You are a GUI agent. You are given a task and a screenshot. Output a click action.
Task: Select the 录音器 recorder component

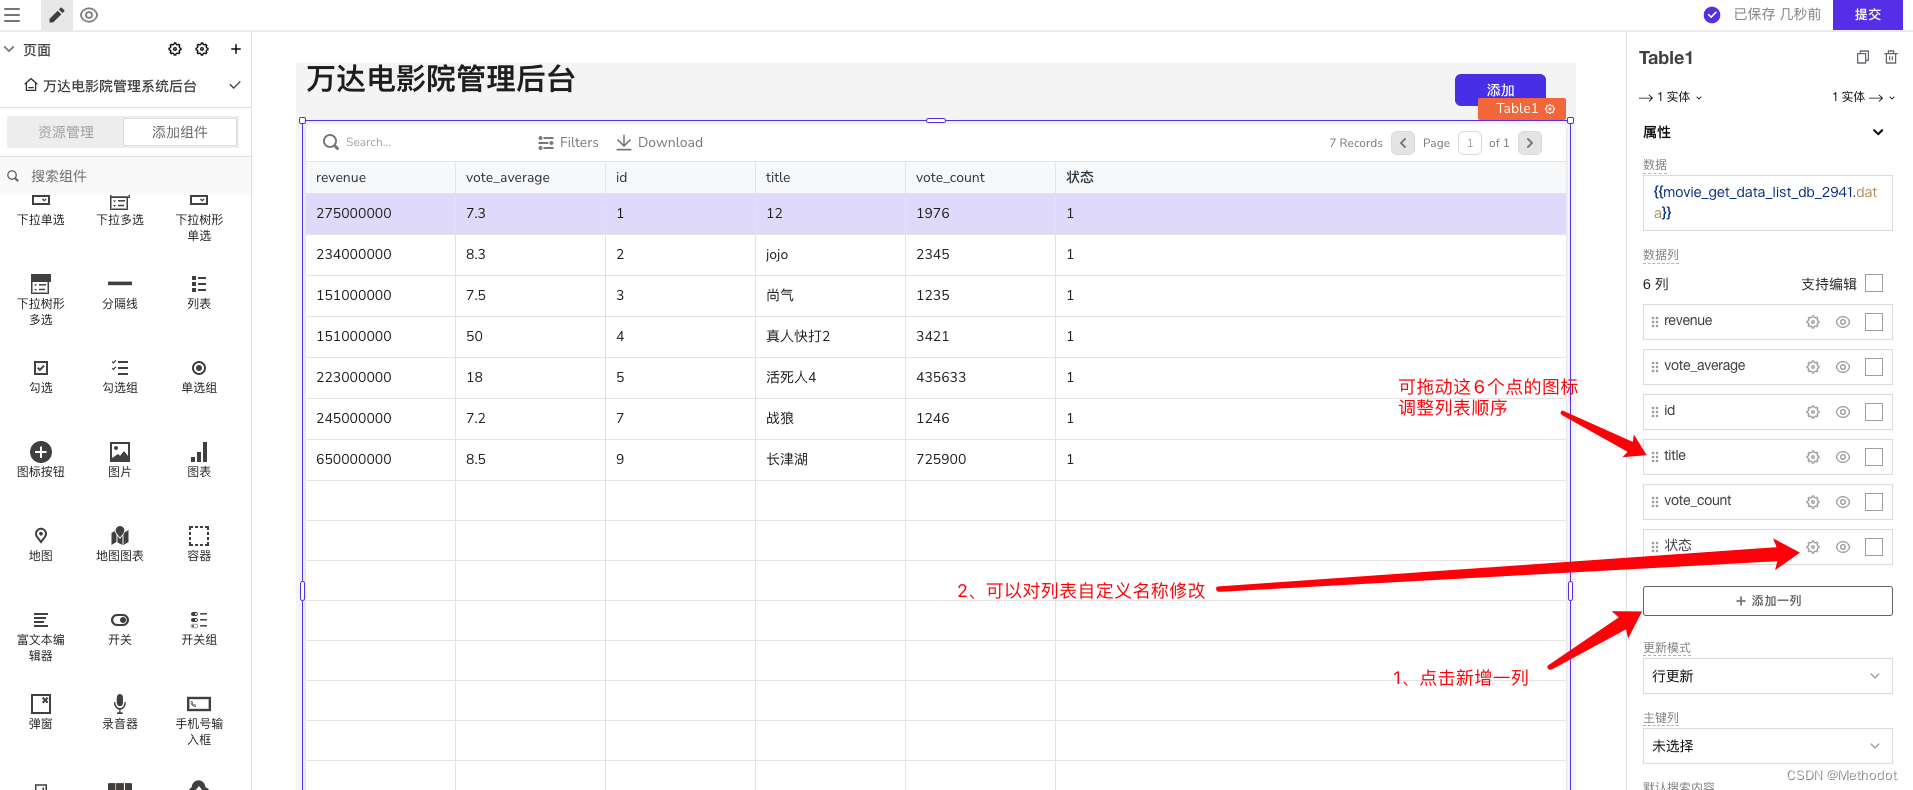[120, 712]
